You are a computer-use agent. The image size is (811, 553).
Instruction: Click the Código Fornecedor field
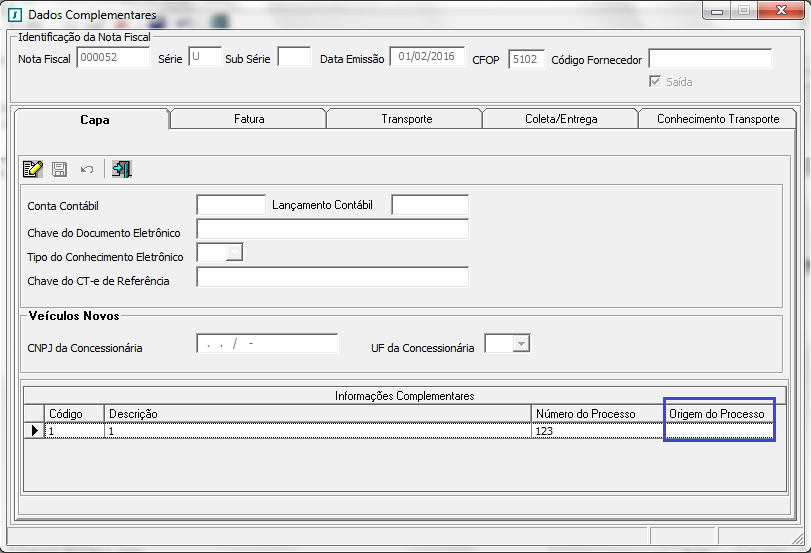coord(710,59)
